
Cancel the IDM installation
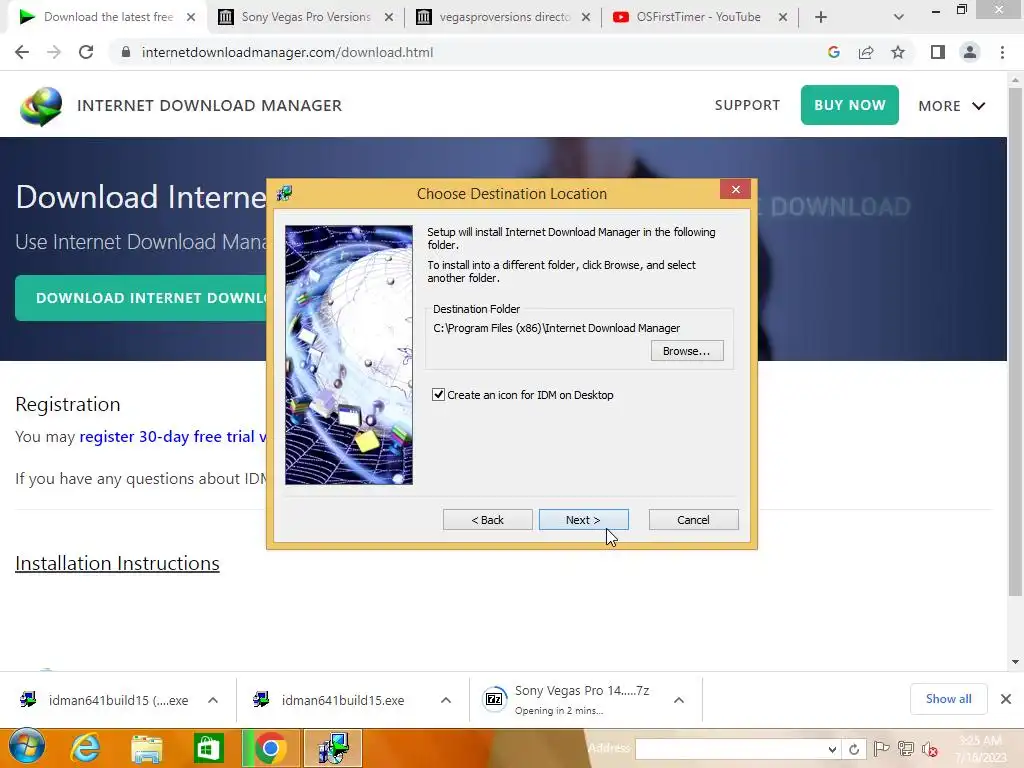click(693, 520)
